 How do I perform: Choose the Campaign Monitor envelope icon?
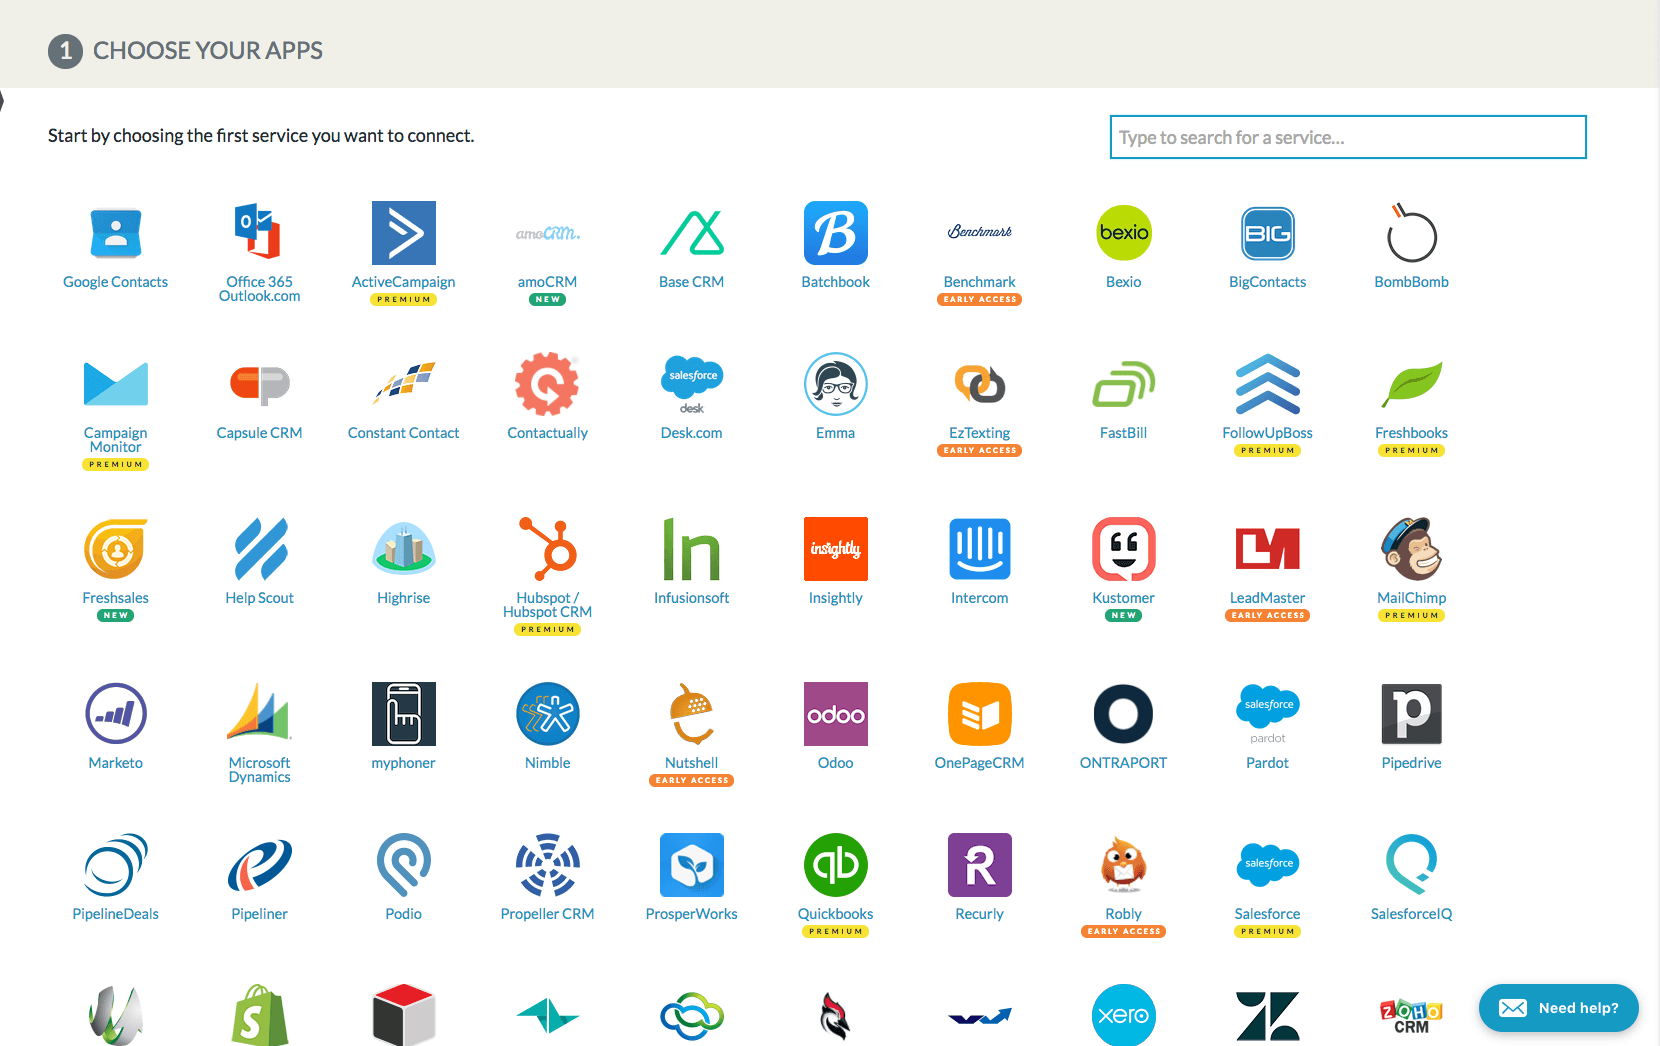[x=116, y=384]
